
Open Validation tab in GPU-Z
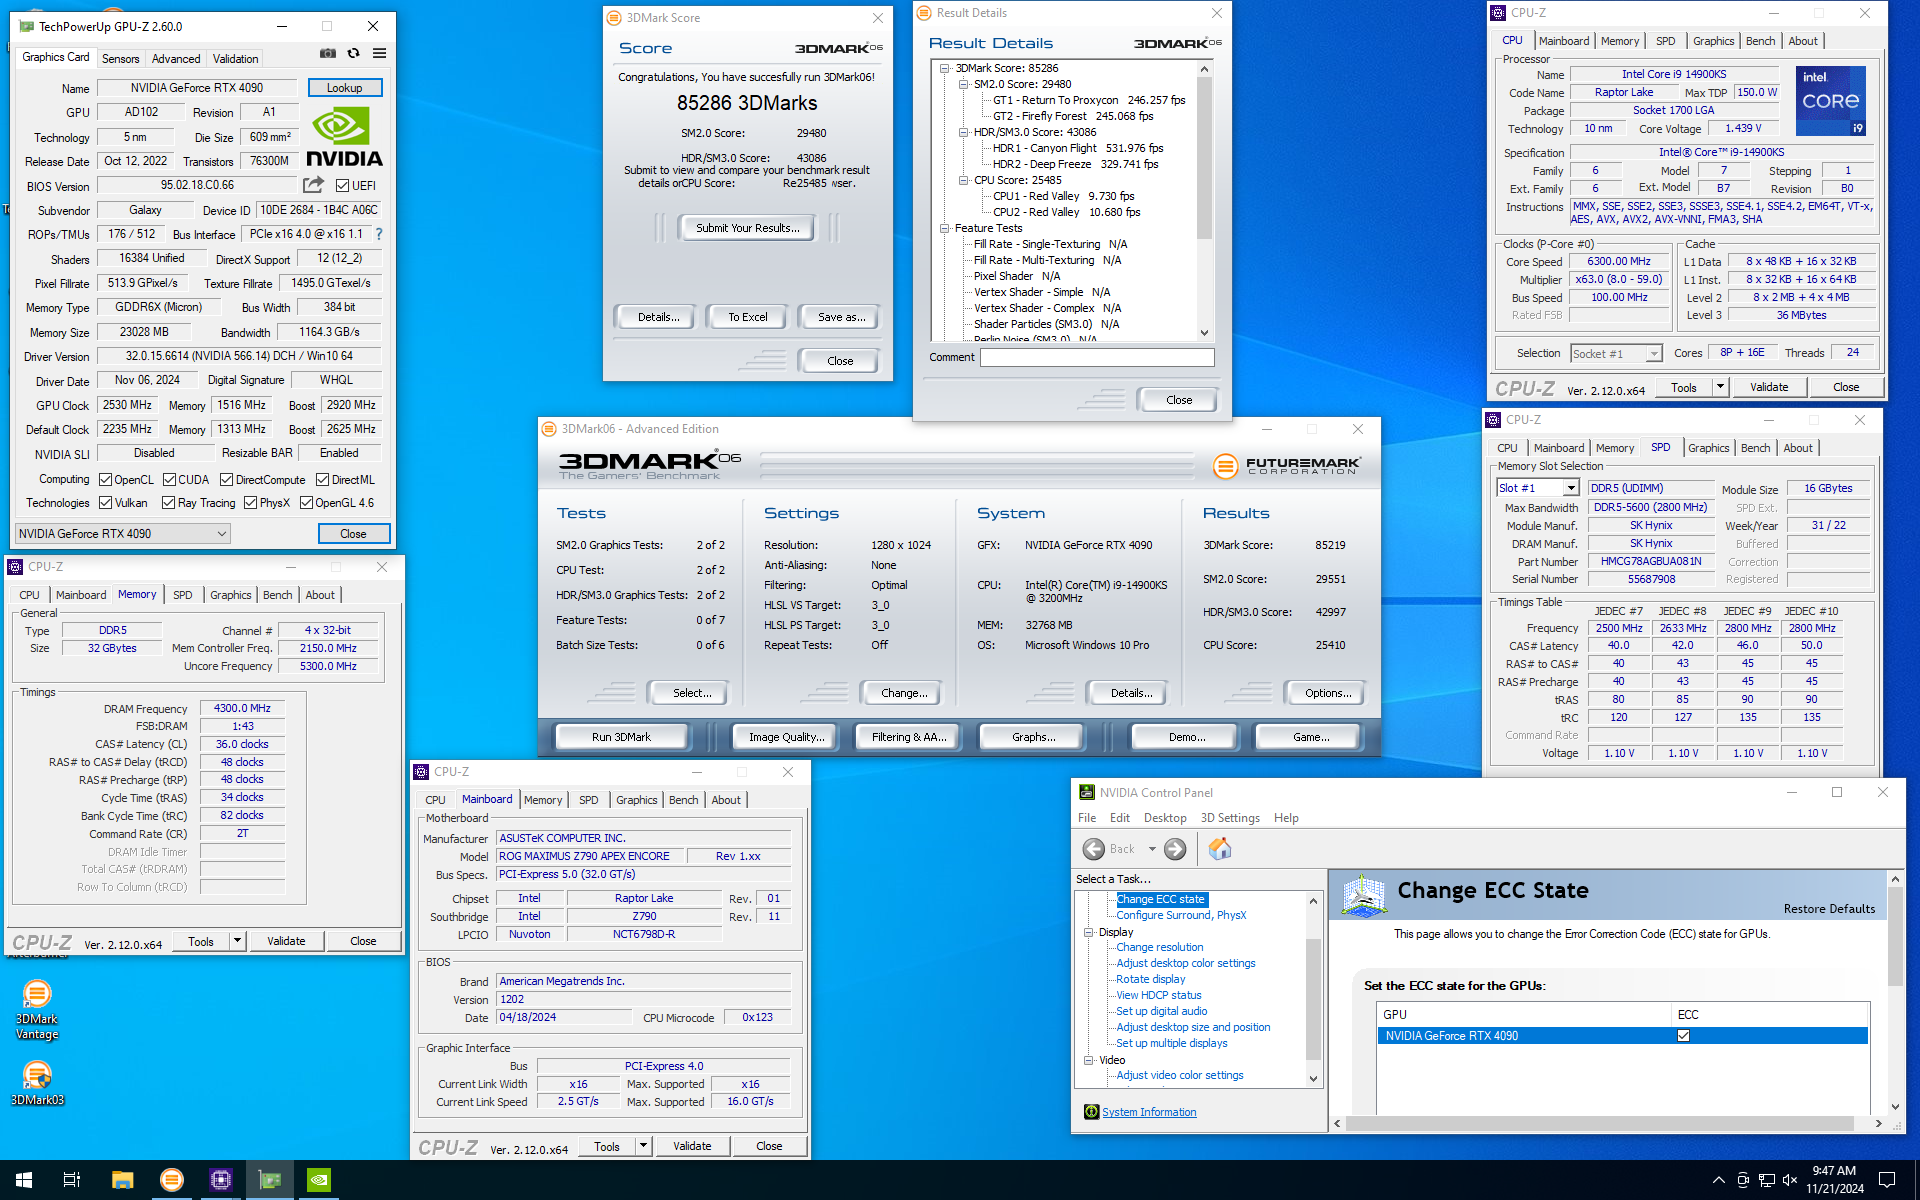coord(236,59)
